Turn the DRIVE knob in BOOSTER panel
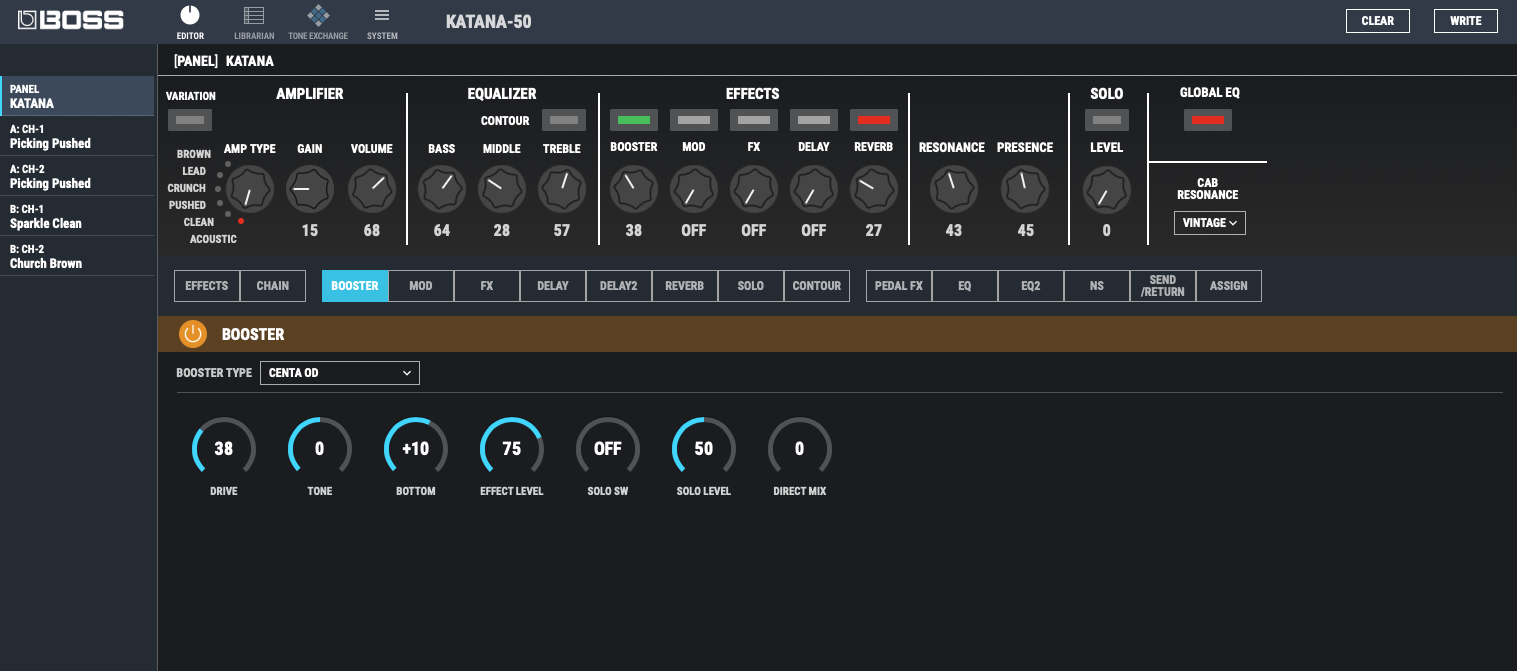 (x=223, y=448)
